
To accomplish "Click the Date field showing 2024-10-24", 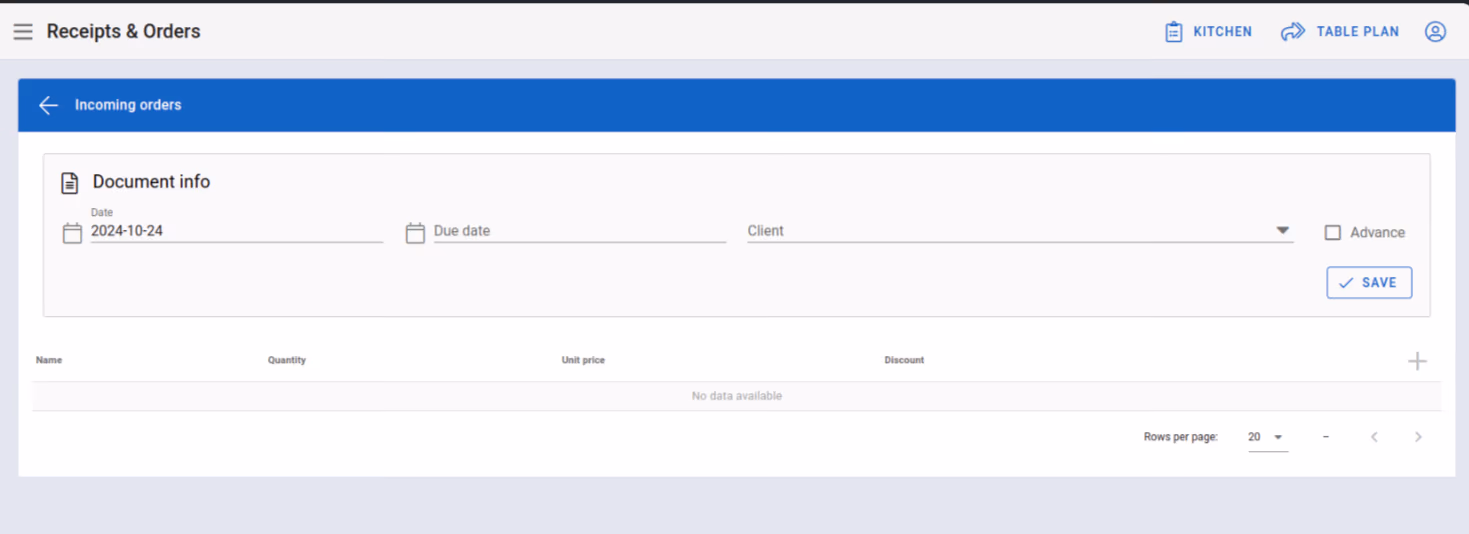I will click(x=236, y=231).
